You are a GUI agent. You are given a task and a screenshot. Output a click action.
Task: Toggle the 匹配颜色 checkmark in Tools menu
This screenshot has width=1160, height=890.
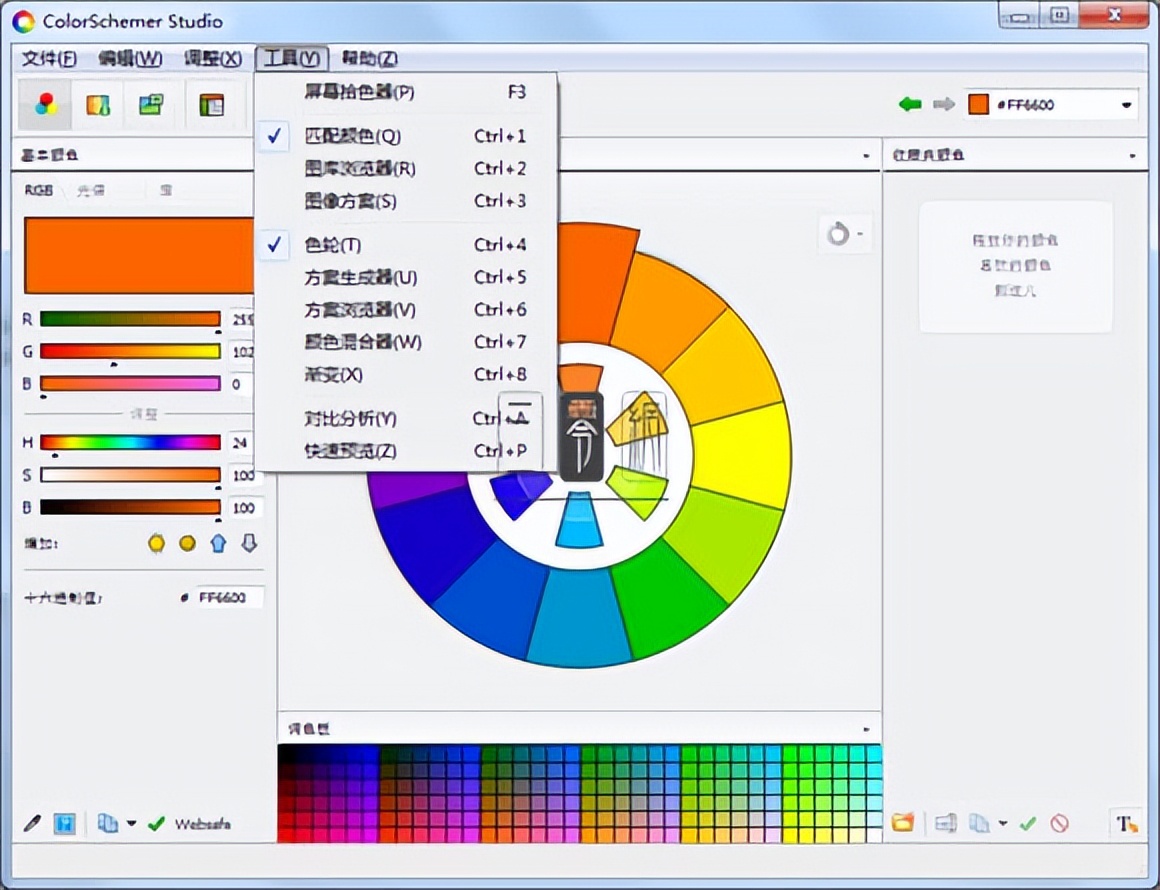[273, 136]
